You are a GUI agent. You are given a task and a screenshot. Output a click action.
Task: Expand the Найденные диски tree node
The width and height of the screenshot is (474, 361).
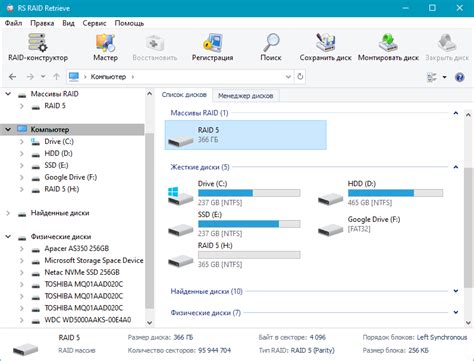(x=8, y=213)
